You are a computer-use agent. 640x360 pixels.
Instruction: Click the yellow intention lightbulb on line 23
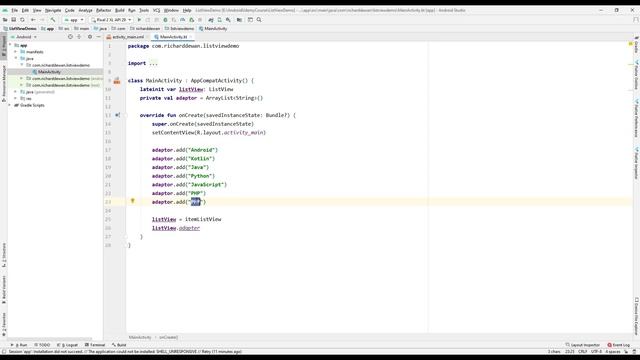pos(132,201)
